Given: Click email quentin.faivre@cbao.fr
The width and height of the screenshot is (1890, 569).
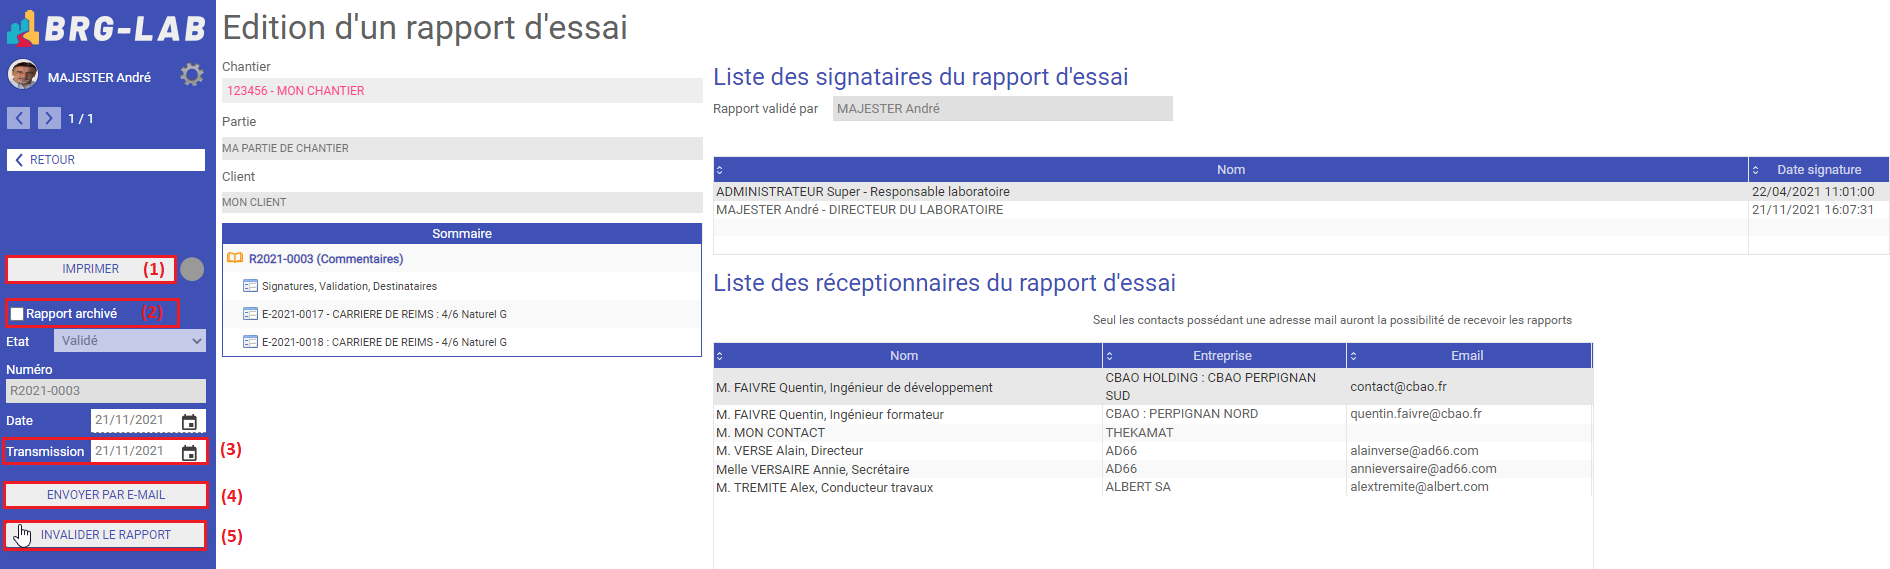Looking at the screenshot, I should 1416,414.
